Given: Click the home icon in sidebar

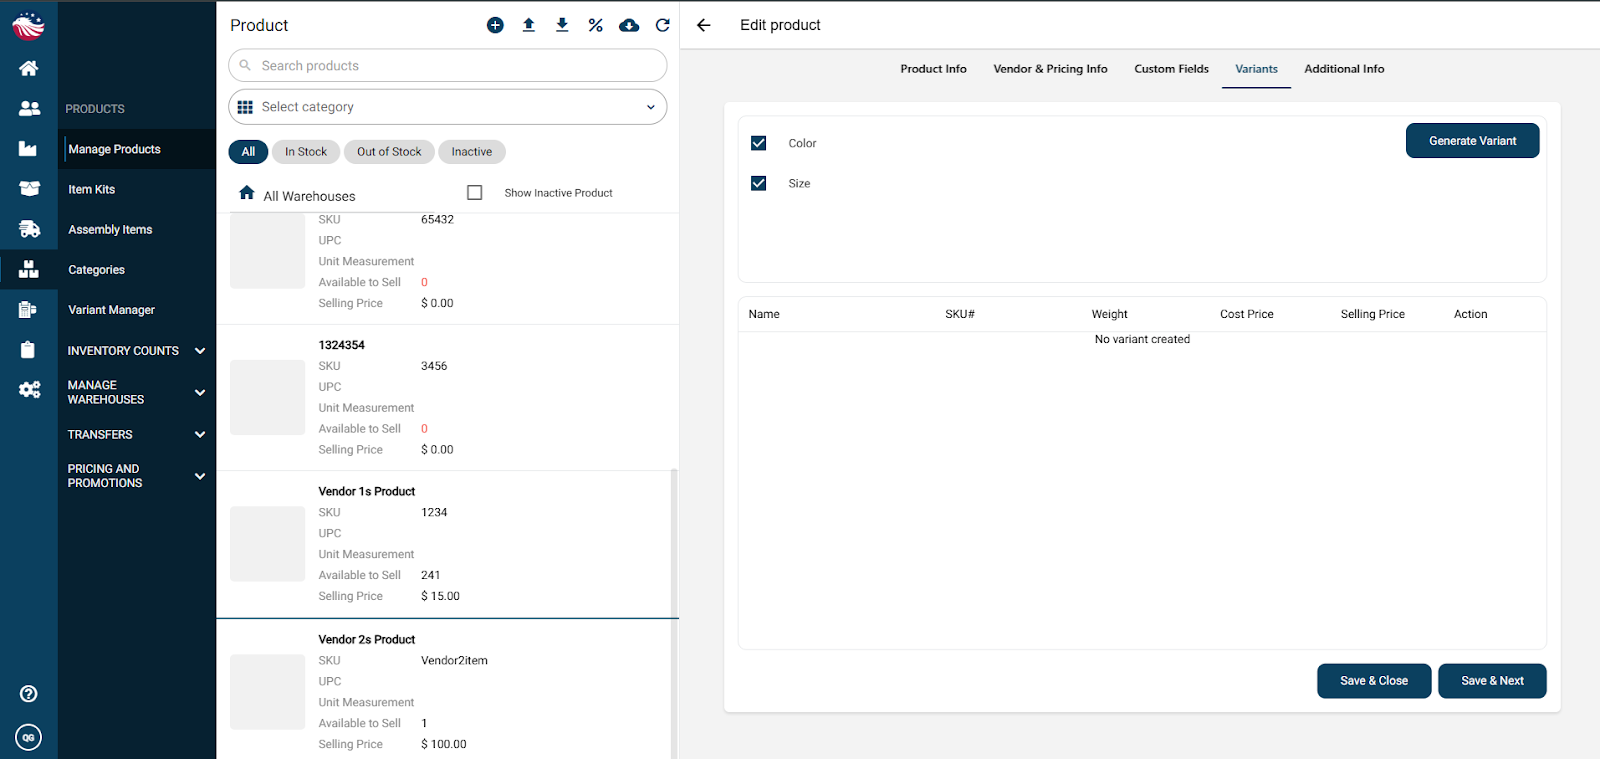Looking at the screenshot, I should [29, 68].
